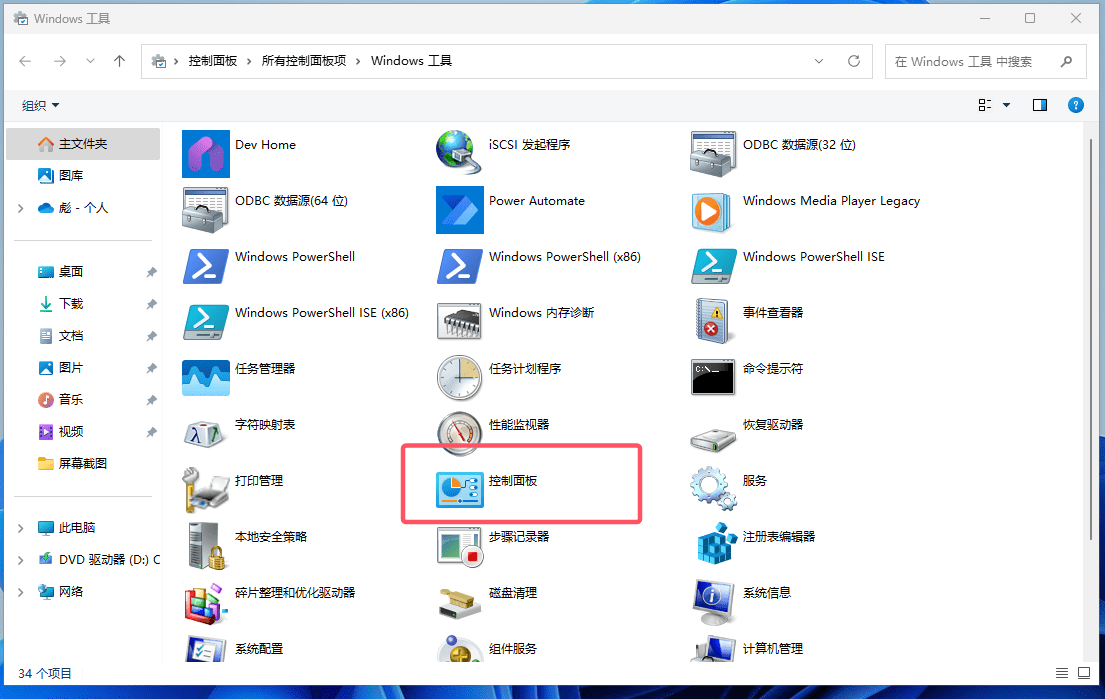Image resolution: width=1105 pixels, height=699 pixels.
Task: Open 命令提示符 icon
Action: tap(713, 378)
